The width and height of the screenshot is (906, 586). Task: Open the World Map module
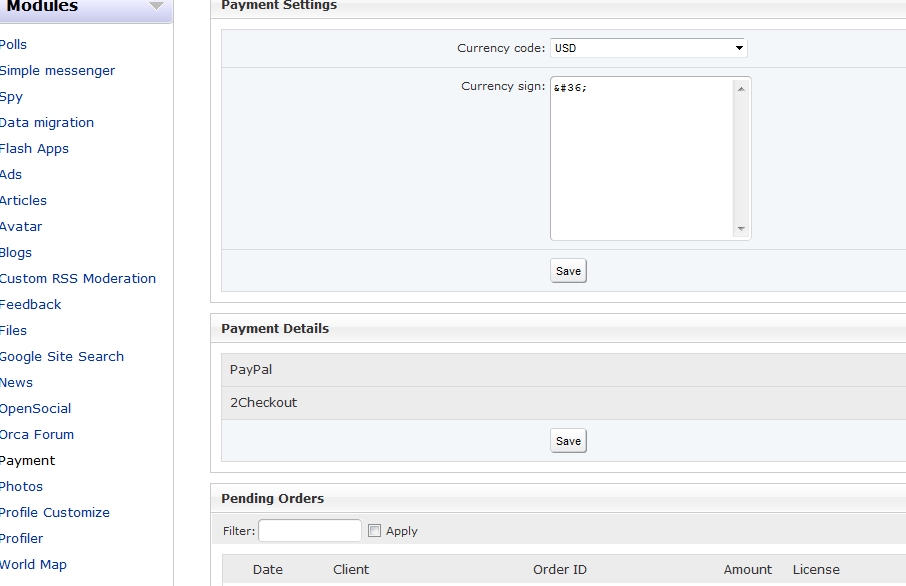pos(33,565)
